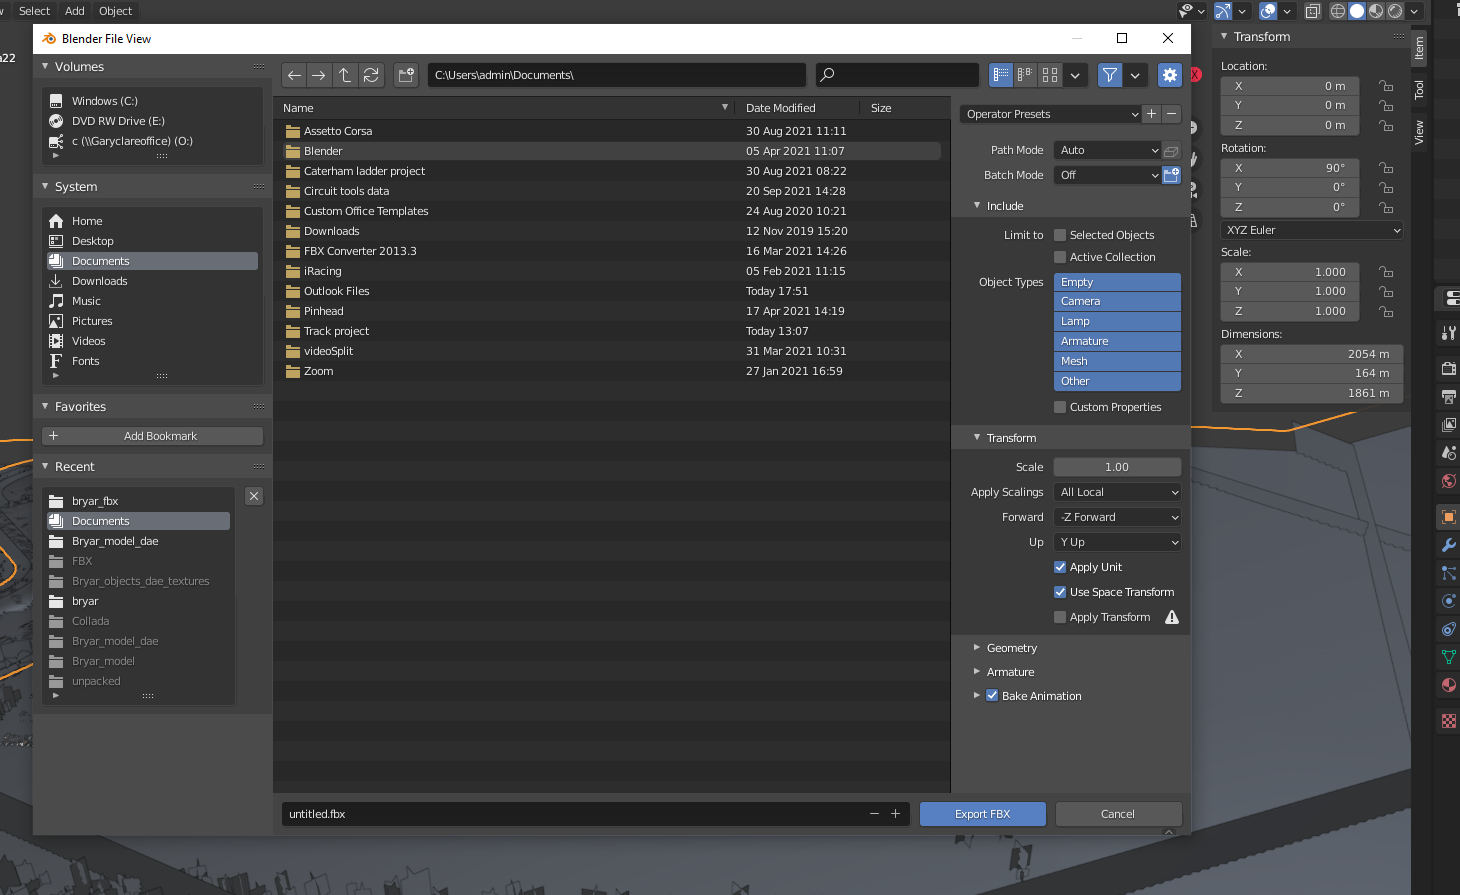Open the Item sidebar tab

[1419, 48]
